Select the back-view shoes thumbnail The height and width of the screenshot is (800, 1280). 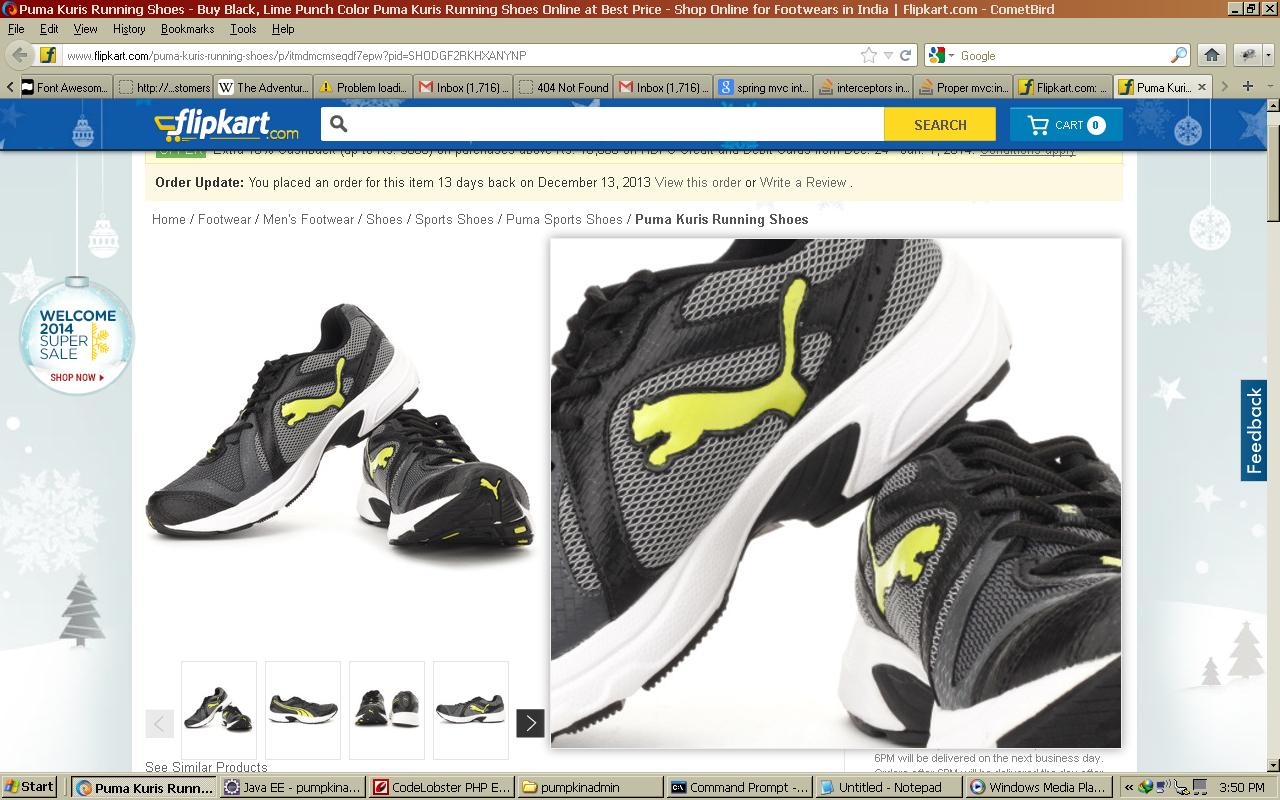(x=387, y=710)
